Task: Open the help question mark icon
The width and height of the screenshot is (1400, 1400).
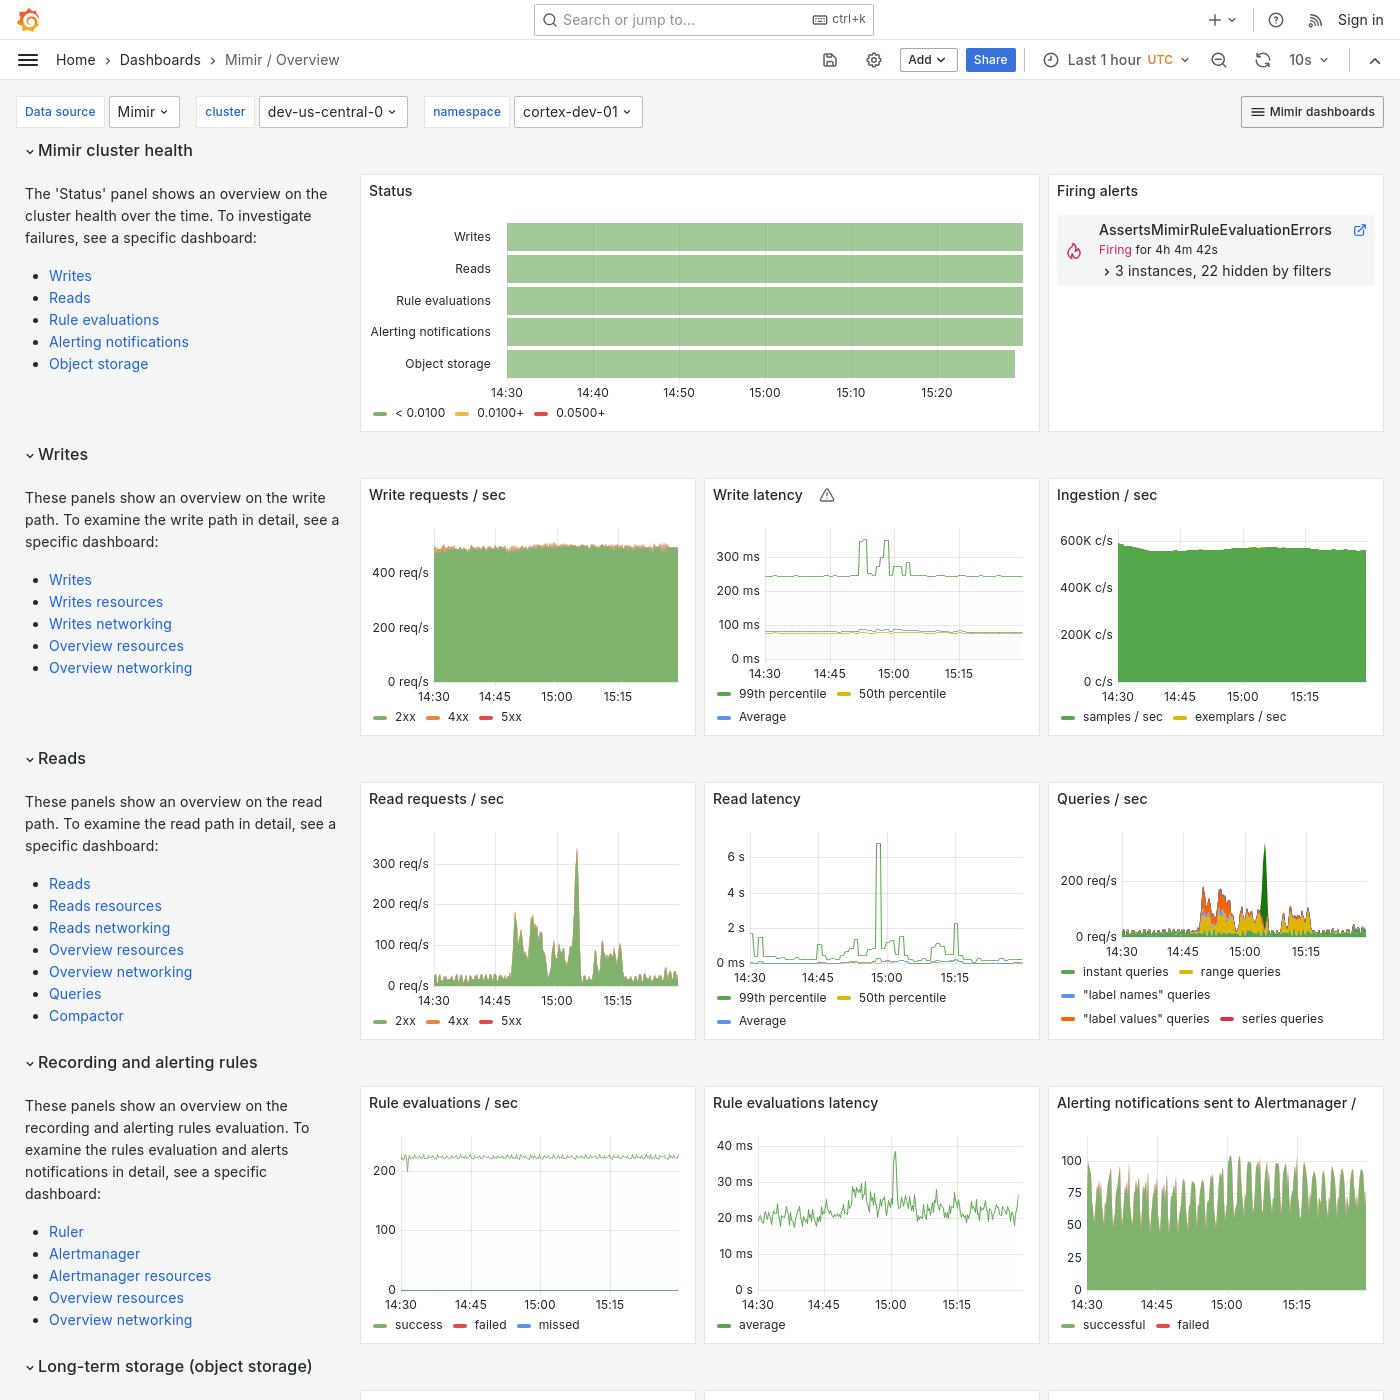Action: pyautogui.click(x=1275, y=20)
